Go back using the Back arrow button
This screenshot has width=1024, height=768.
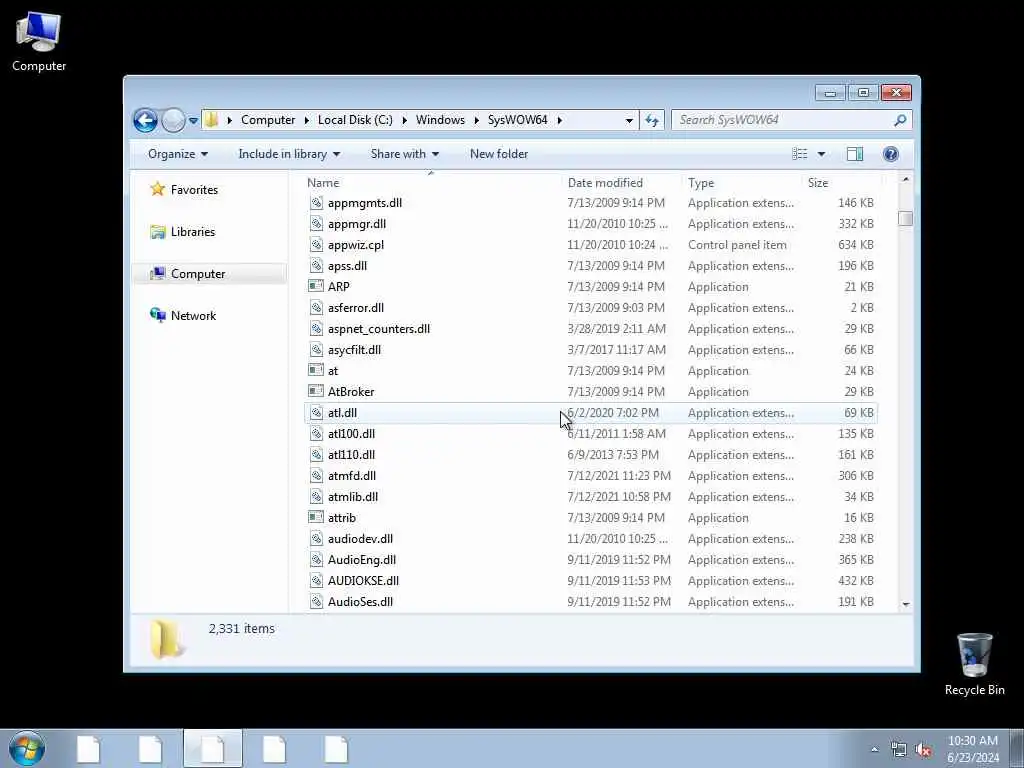(145, 120)
